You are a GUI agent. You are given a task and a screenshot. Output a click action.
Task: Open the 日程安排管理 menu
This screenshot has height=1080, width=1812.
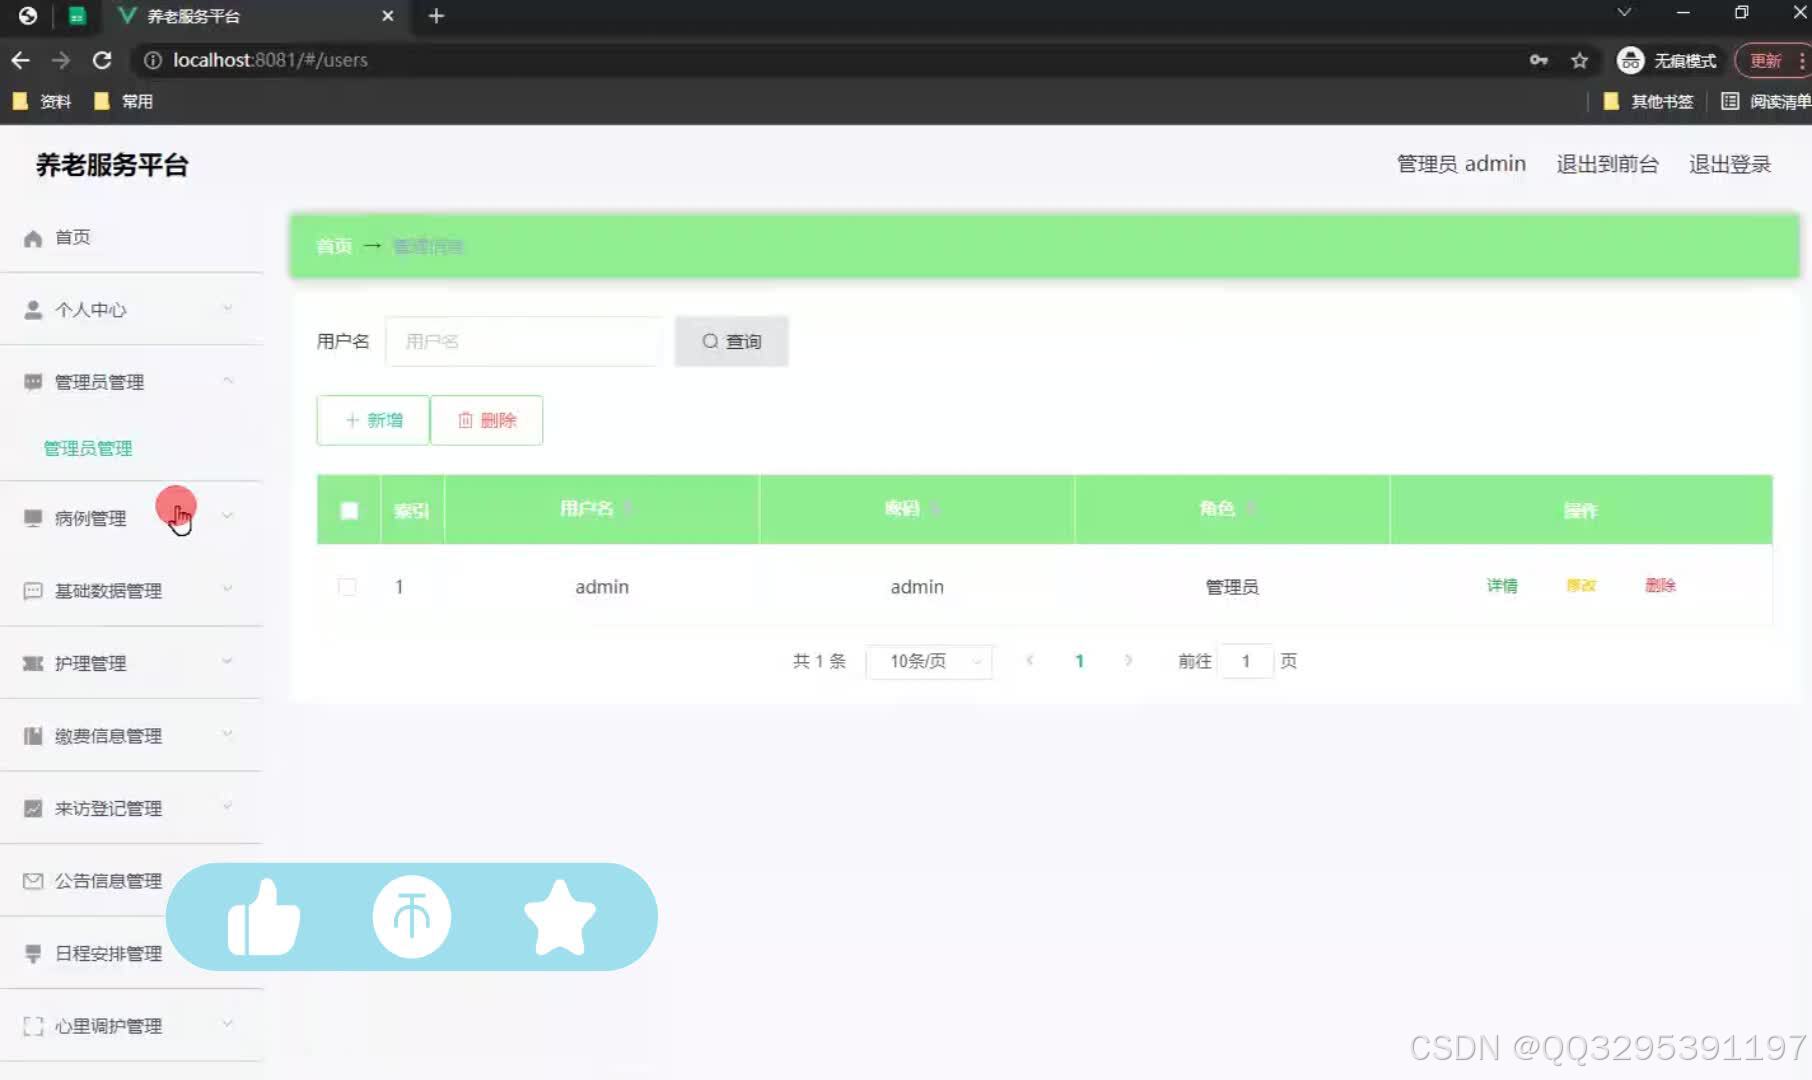click(108, 953)
